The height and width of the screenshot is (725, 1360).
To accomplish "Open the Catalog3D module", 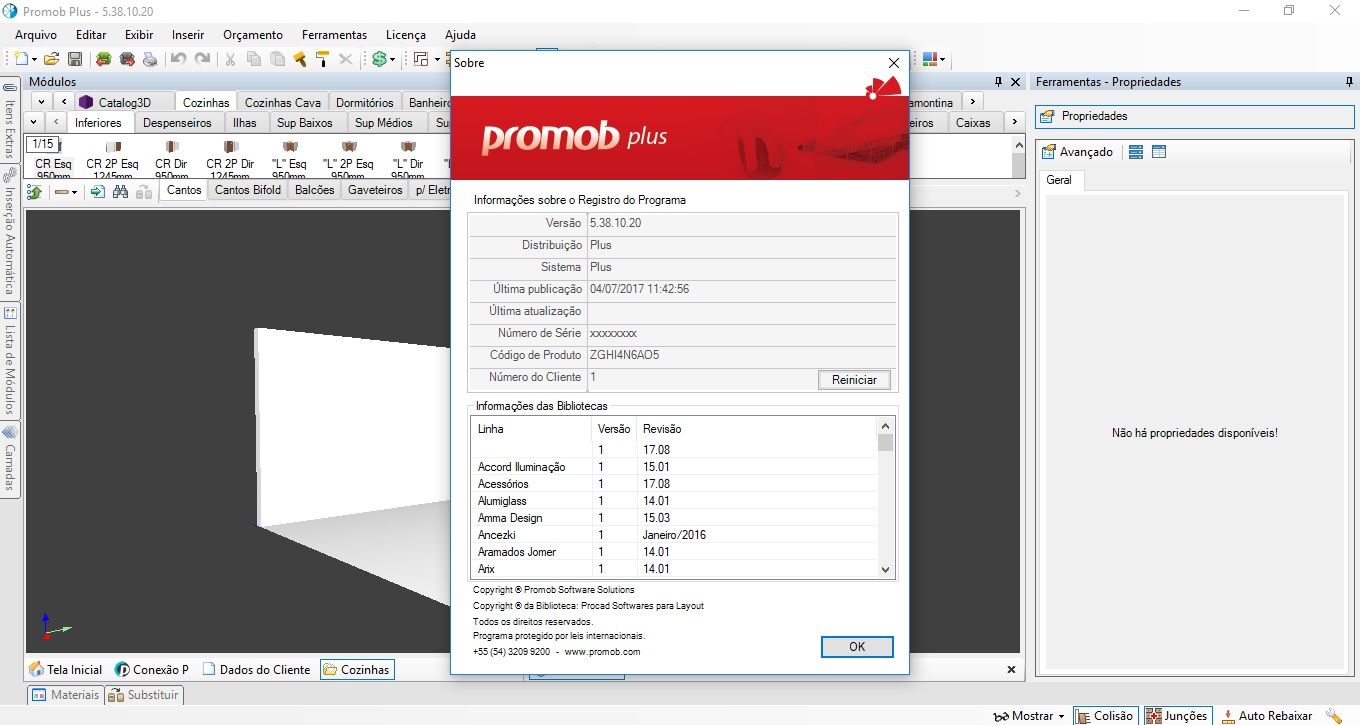I will (x=123, y=101).
